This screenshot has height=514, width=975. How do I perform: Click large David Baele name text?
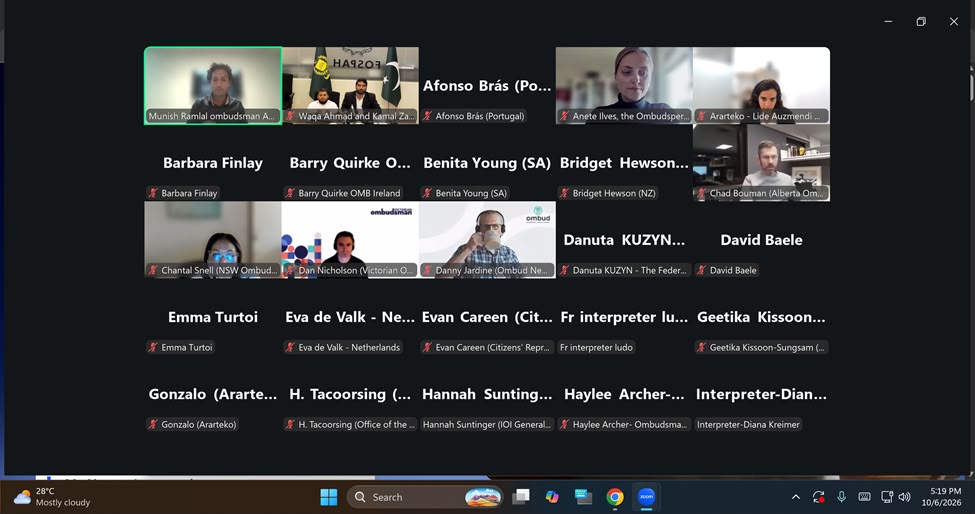(761, 240)
